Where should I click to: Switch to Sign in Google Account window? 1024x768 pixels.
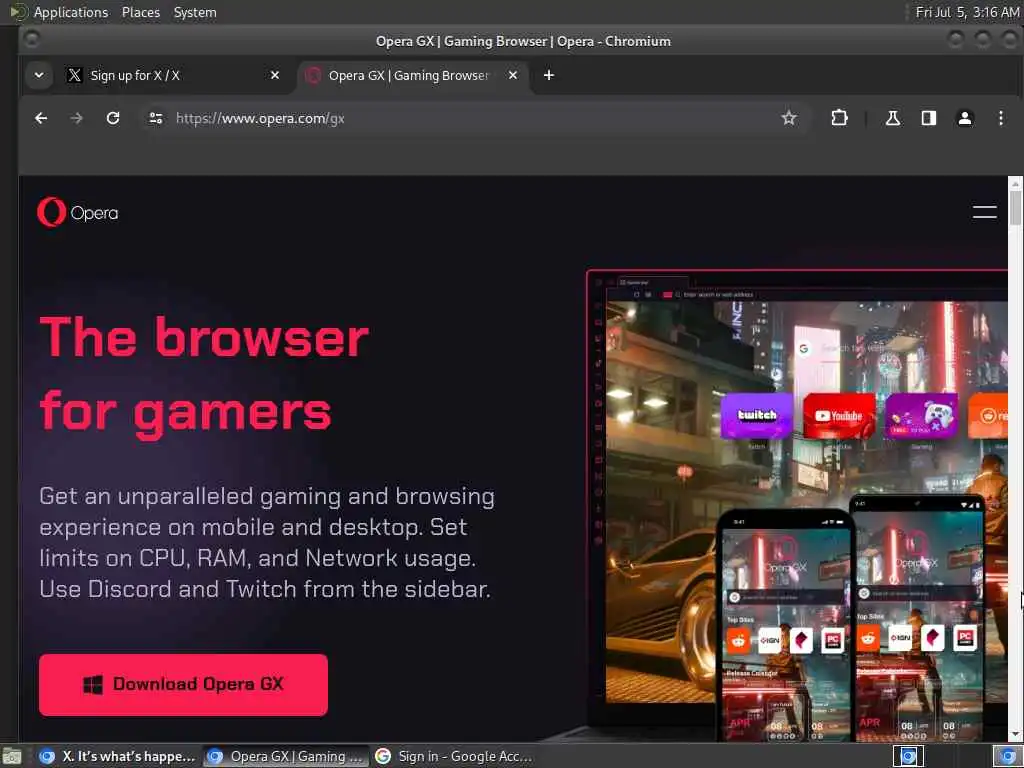454,756
